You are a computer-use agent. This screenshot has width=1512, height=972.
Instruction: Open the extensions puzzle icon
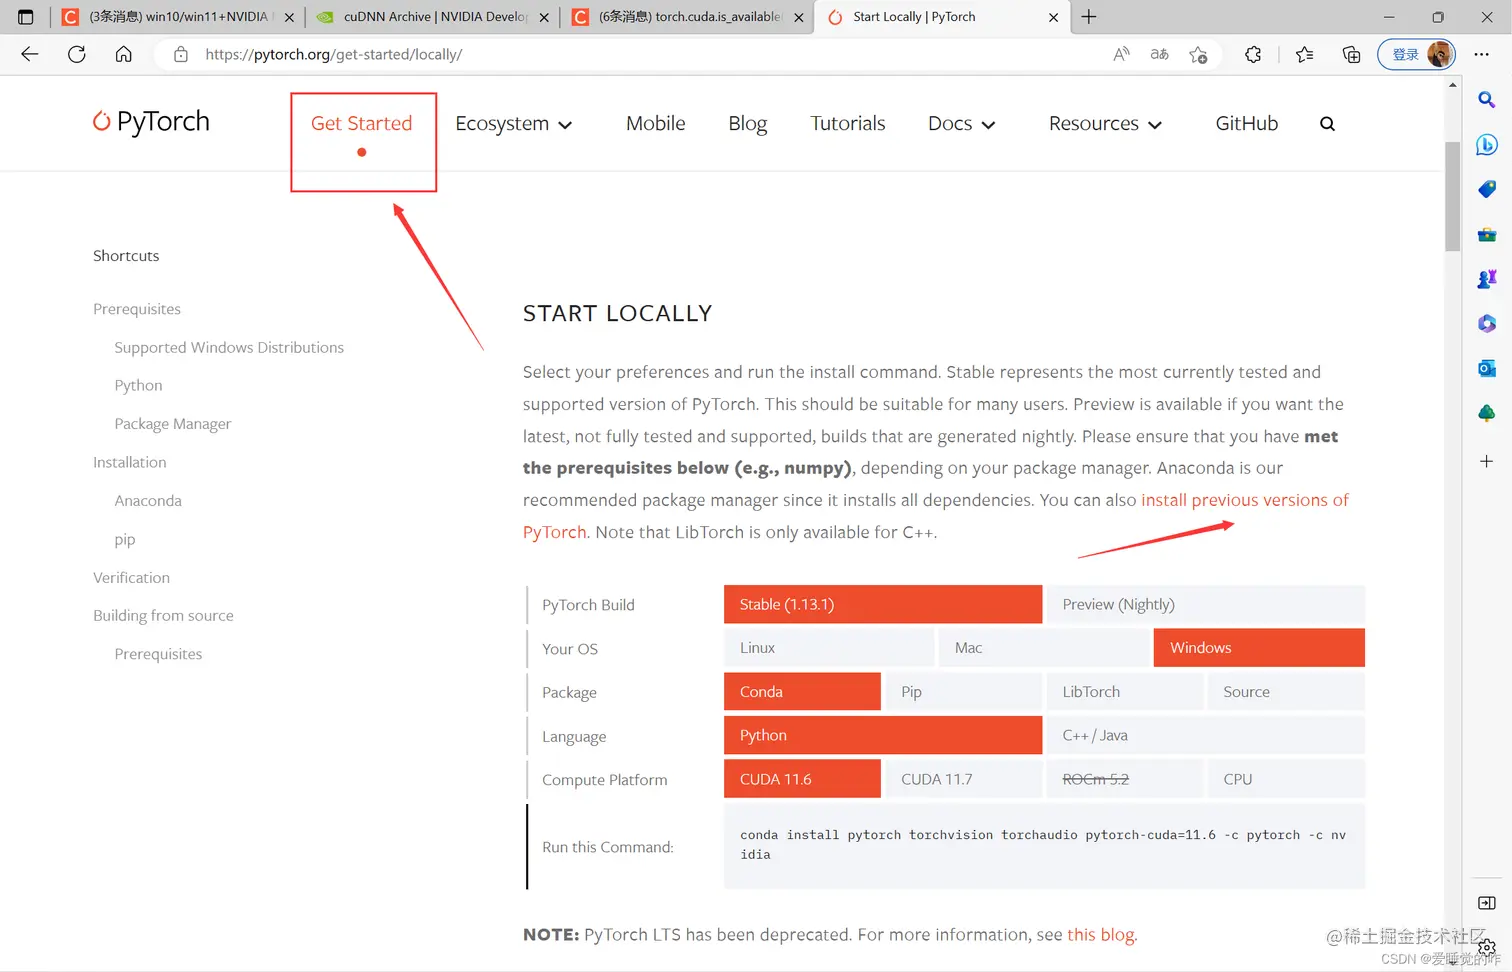pyautogui.click(x=1253, y=54)
